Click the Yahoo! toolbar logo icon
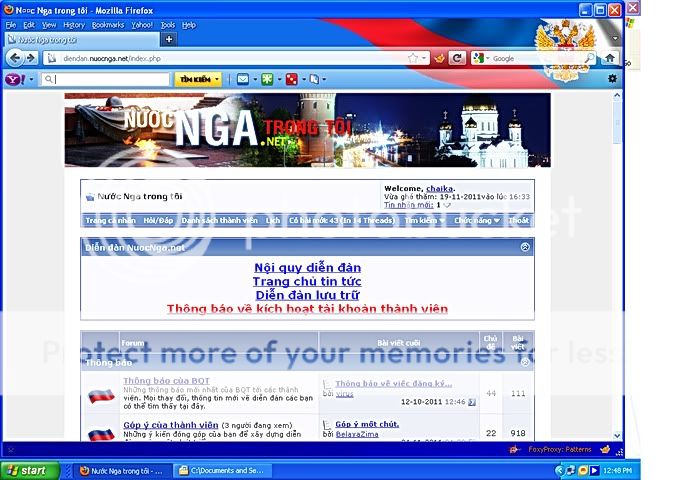673x480 pixels. click(14, 79)
